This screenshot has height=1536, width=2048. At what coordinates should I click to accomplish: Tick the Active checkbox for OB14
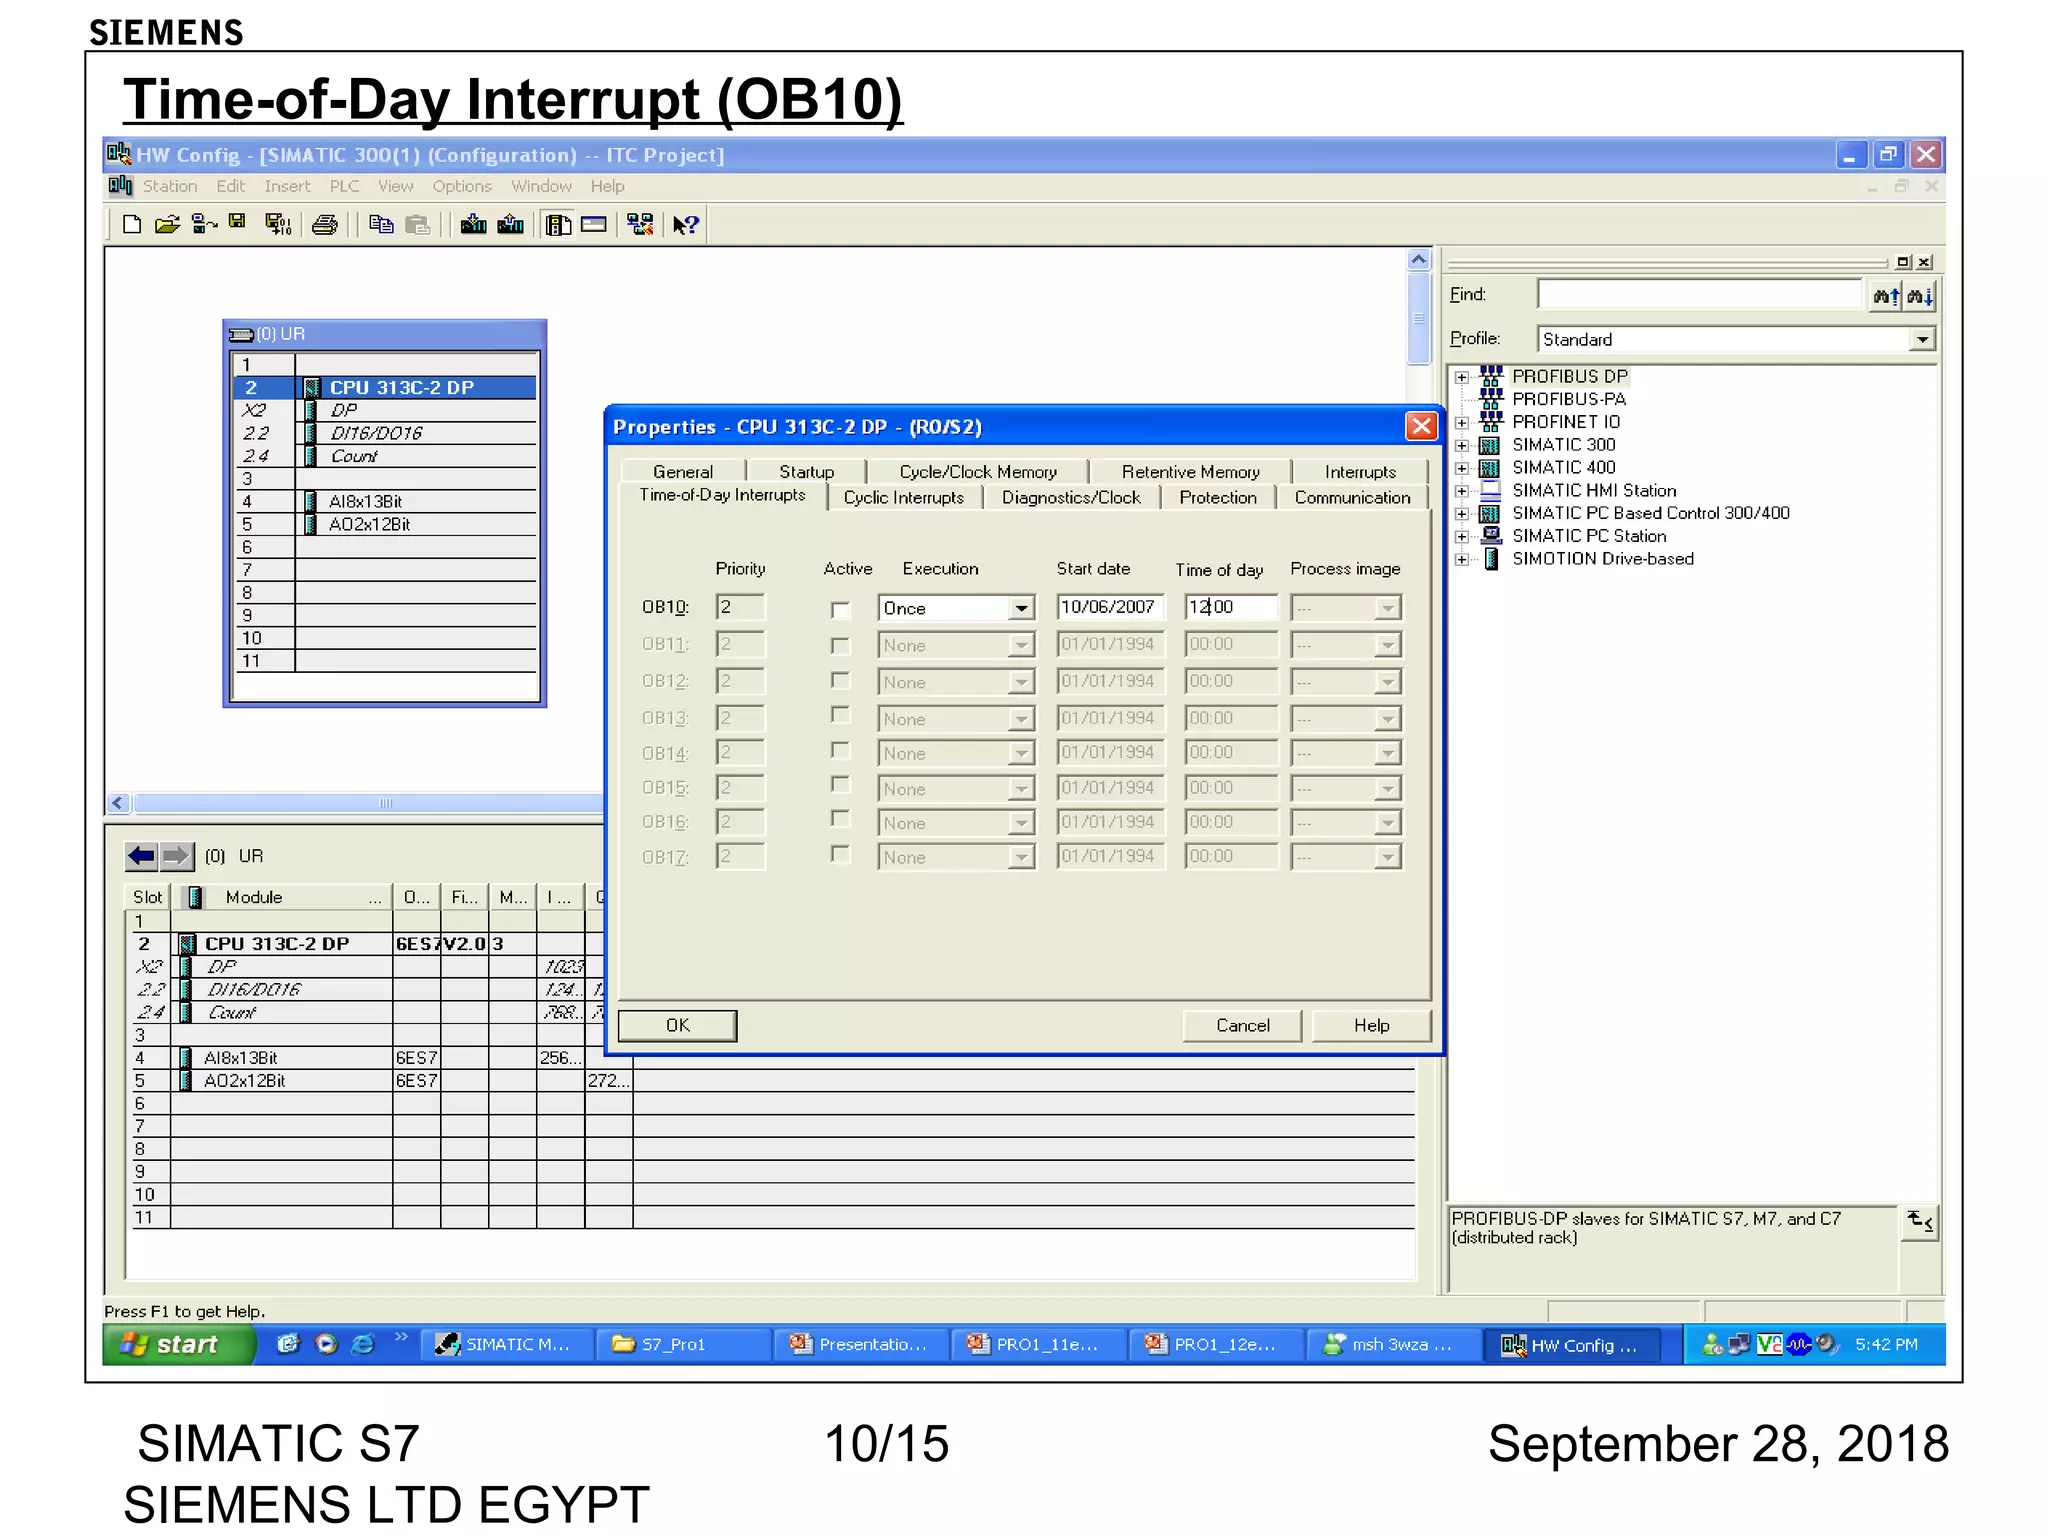(x=840, y=751)
